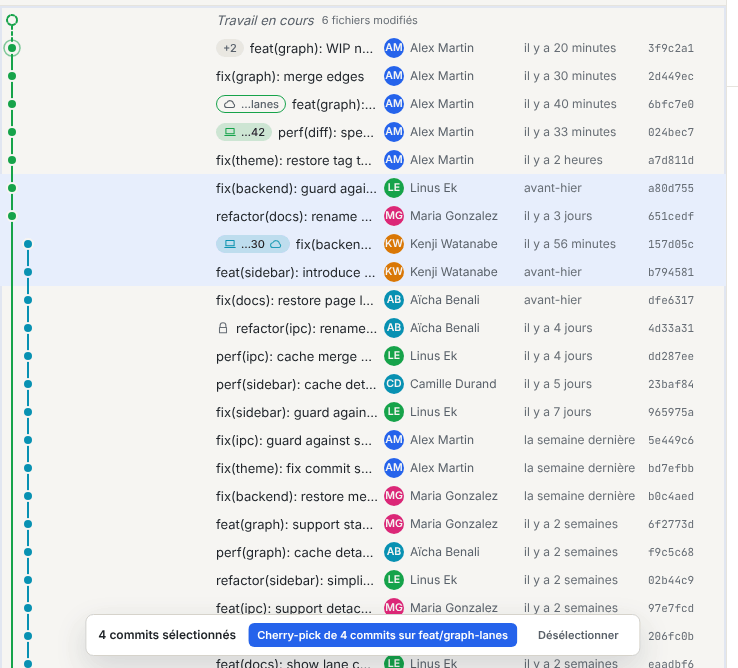Select commit perf(graph): cache deta...
This screenshot has height=668, width=738.
[295, 553]
